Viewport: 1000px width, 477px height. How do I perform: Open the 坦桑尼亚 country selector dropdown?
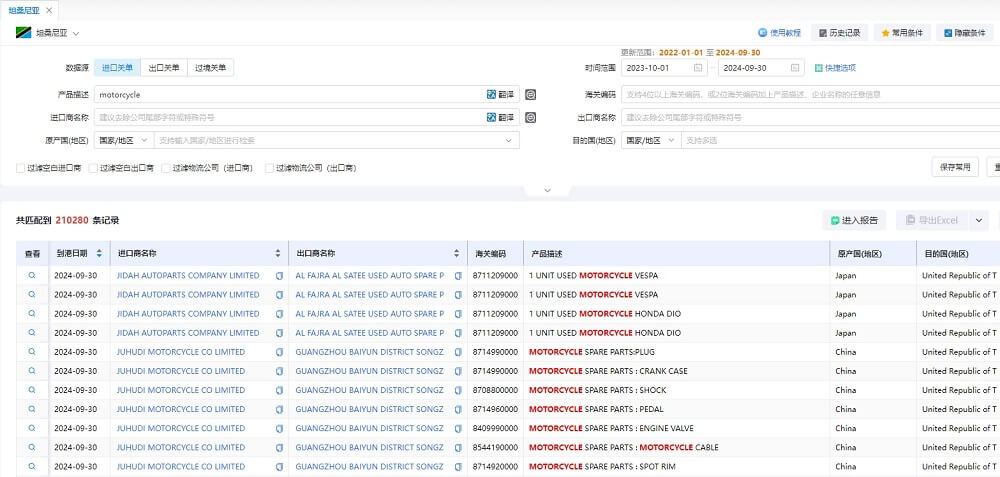[48, 33]
